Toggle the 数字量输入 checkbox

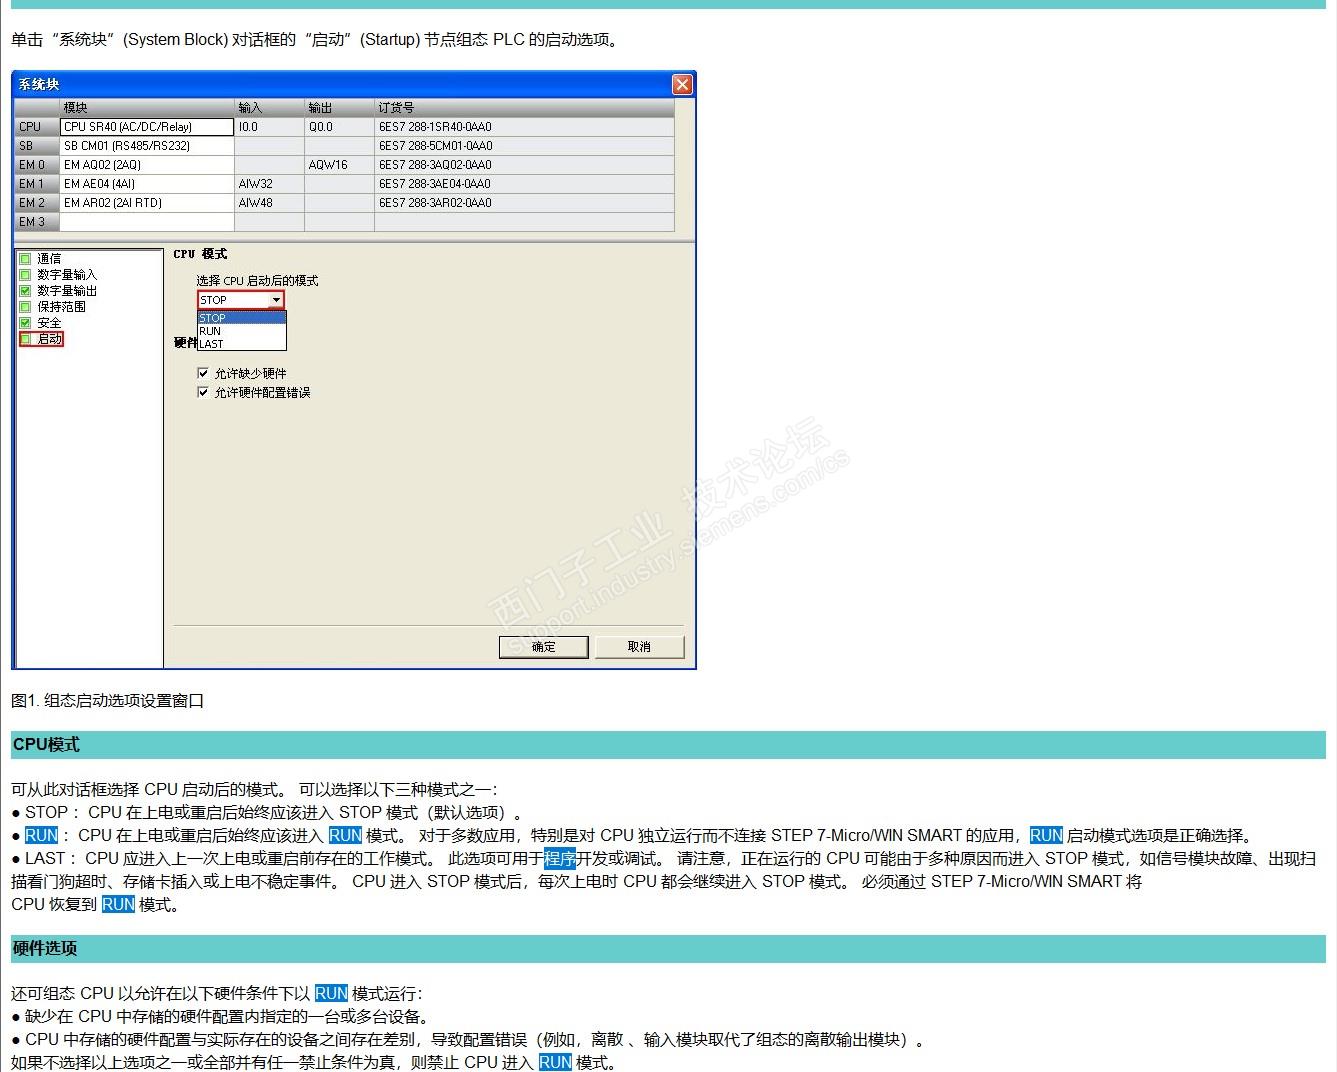25,275
